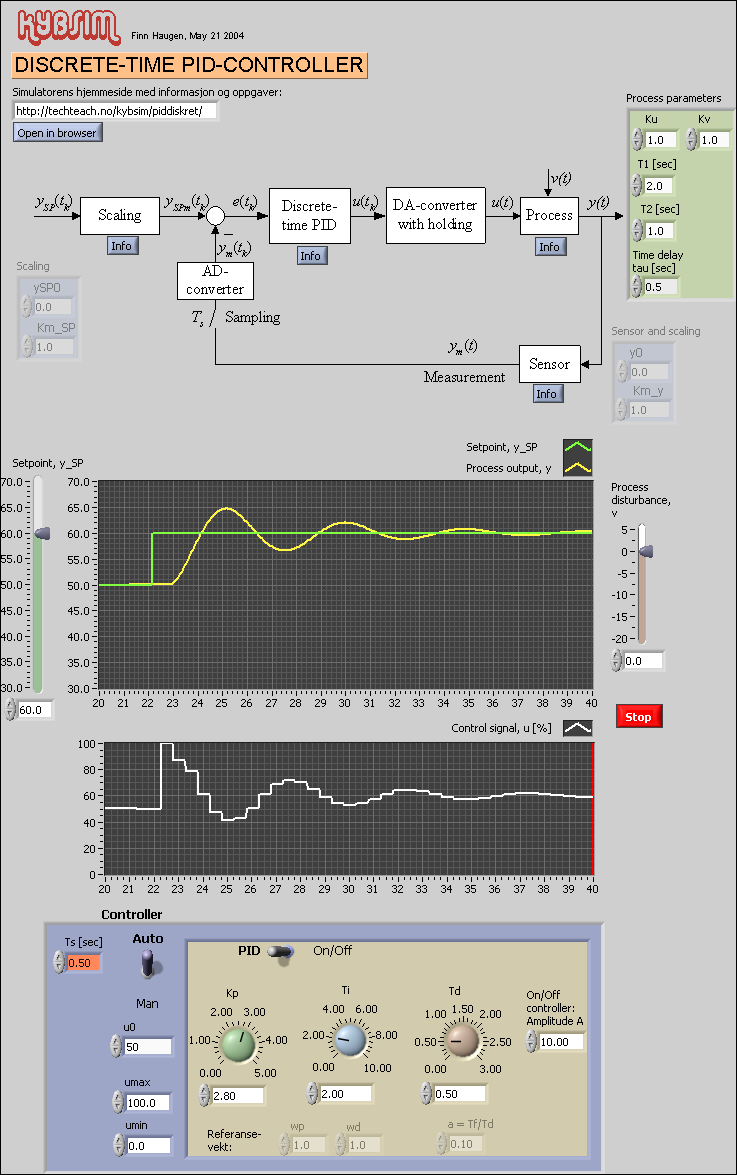Open Info for the Discrete-time PID block
The width and height of the screenshot is (737, 1175).
(x=311, y=256)
